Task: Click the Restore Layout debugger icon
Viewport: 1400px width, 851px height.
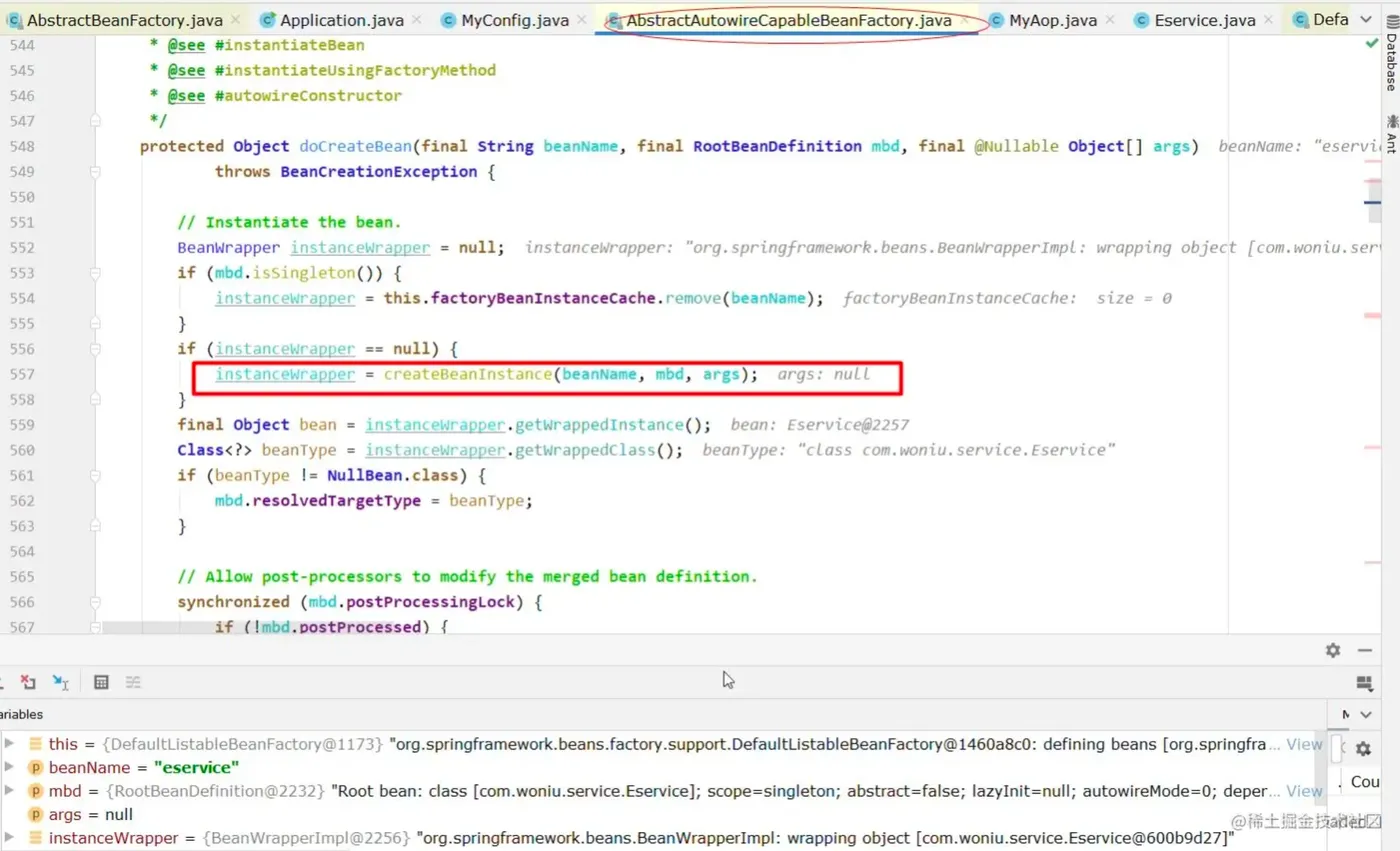Action: tap(1364, 682)
